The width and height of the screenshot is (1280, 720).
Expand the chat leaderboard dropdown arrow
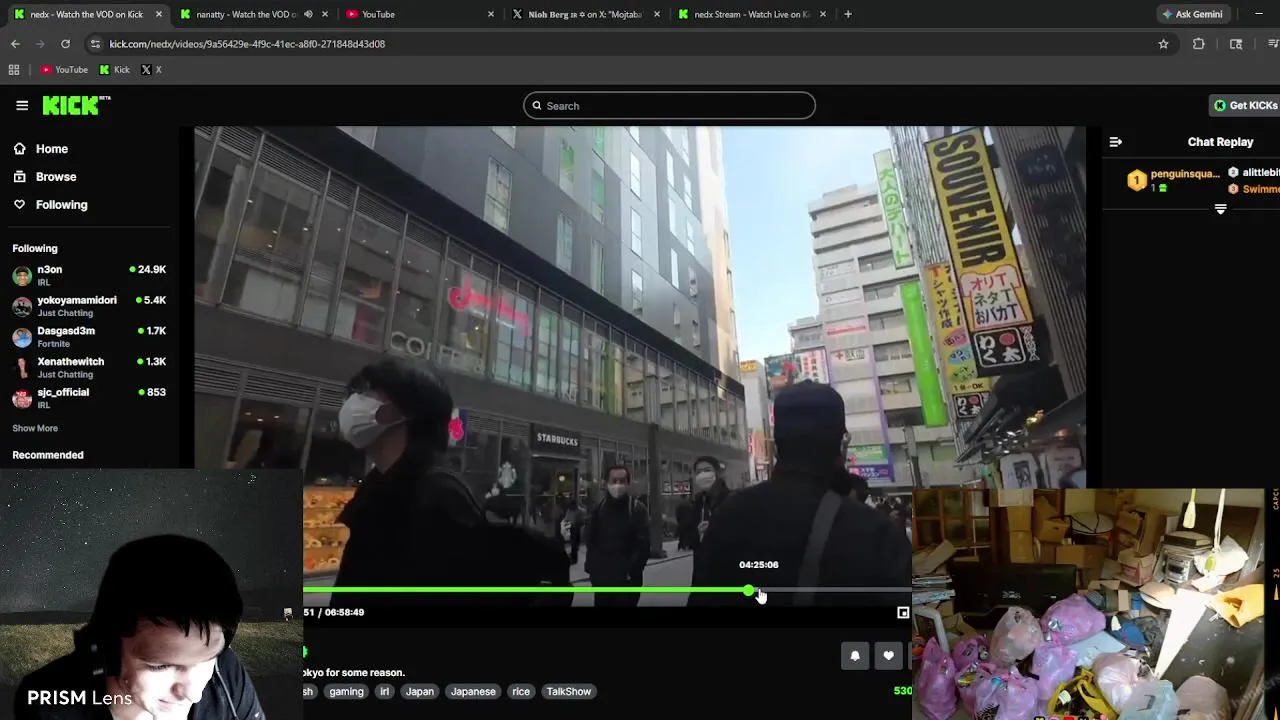(1220, 209)
